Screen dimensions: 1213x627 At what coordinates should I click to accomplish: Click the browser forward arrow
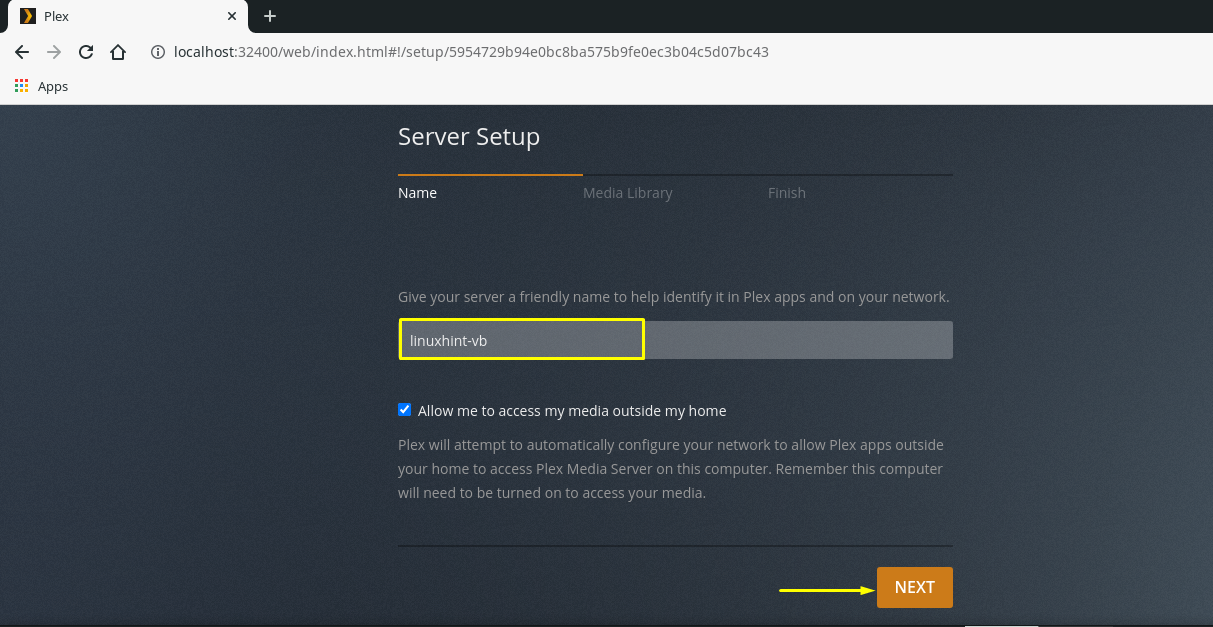(x=54, y=52)
